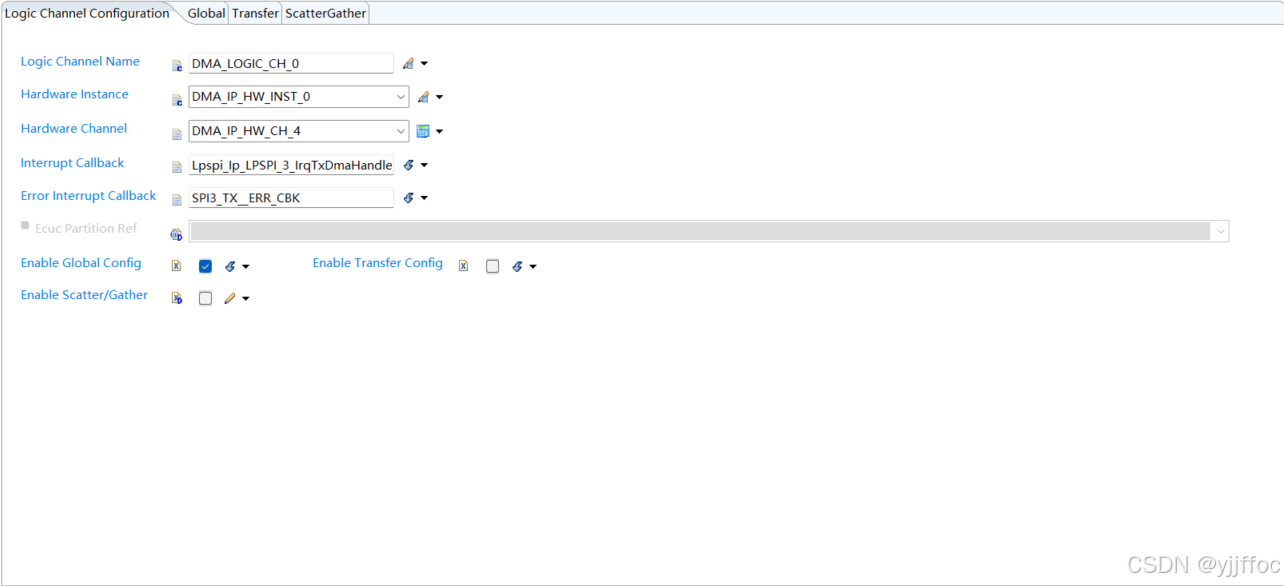Click the Error Interrupt Callback field

tap(291, 198)
